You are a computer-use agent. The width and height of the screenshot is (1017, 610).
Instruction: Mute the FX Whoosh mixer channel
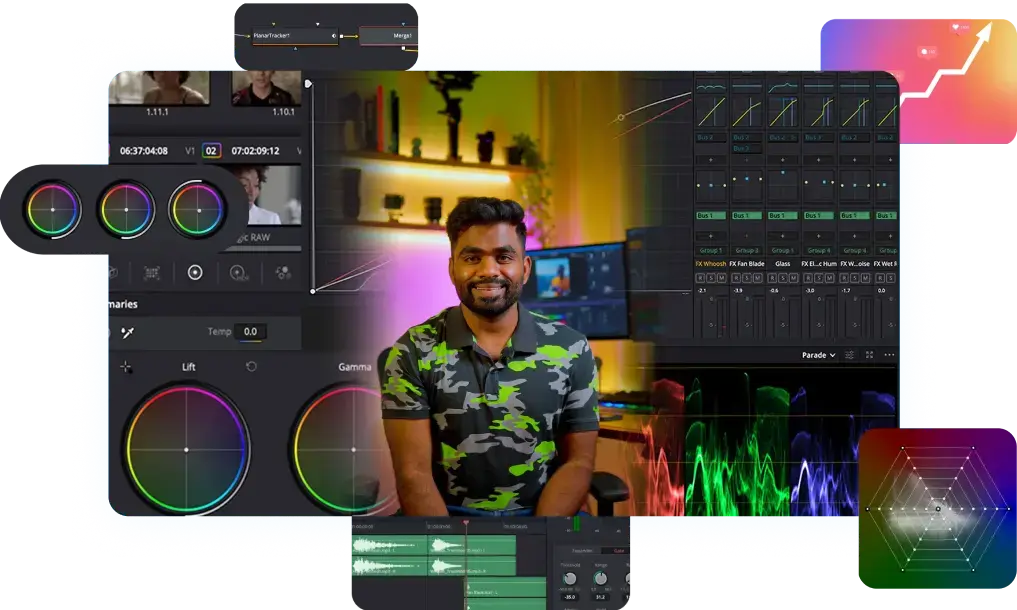(722, 277)
